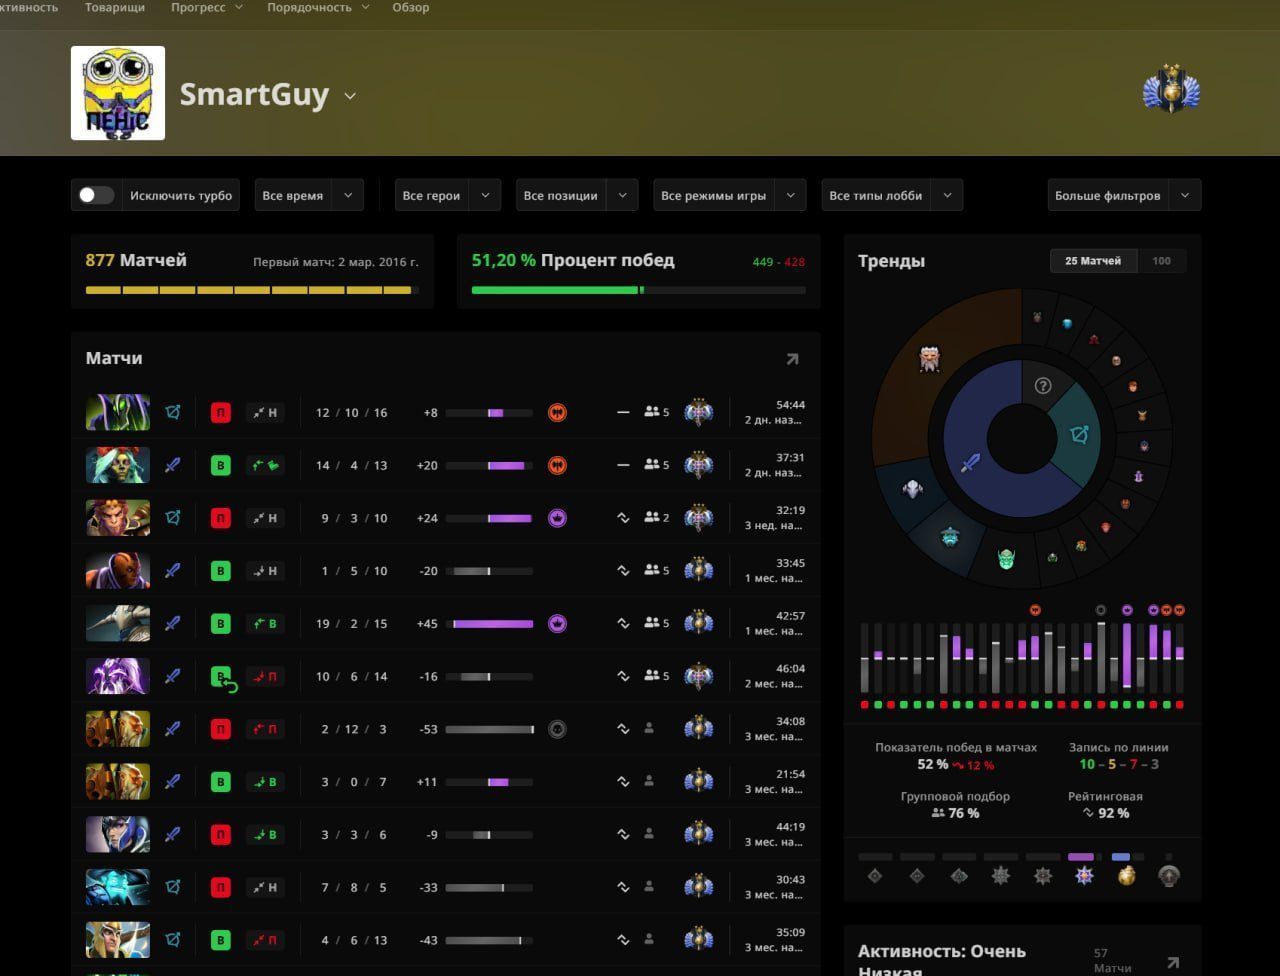Image resolution: width=1280 pixels, height=976 pixels.
Task: Open Activity panel arrow icon
Action: pos(1173,962)
